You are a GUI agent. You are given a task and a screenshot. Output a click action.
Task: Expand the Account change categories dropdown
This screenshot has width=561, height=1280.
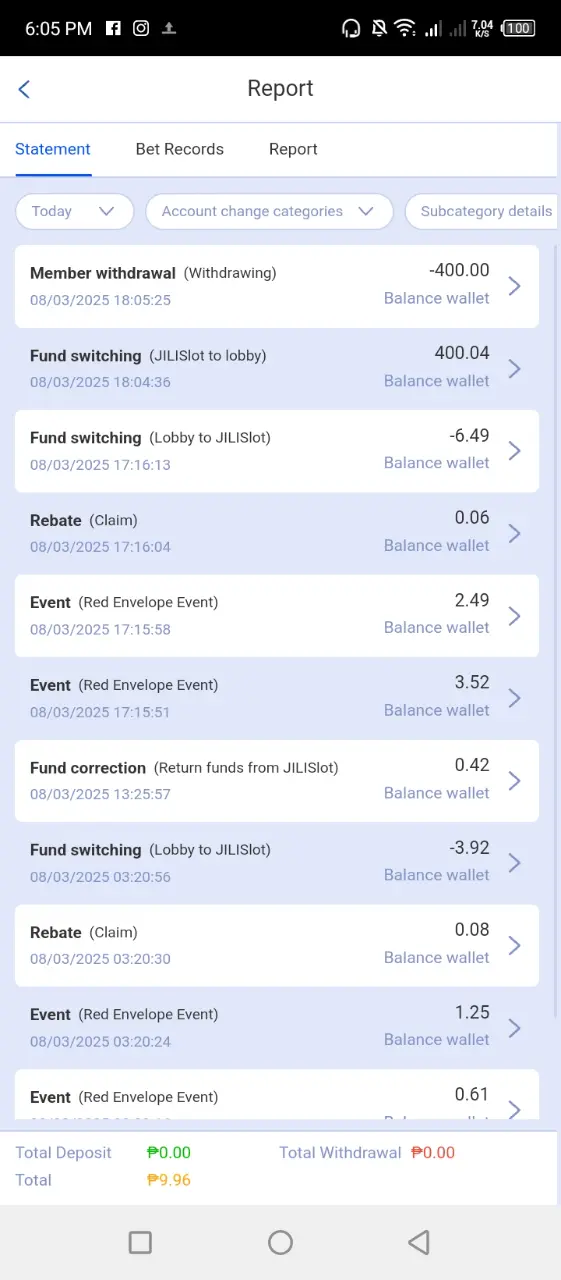pyautogui.click(x=269, y=211)
